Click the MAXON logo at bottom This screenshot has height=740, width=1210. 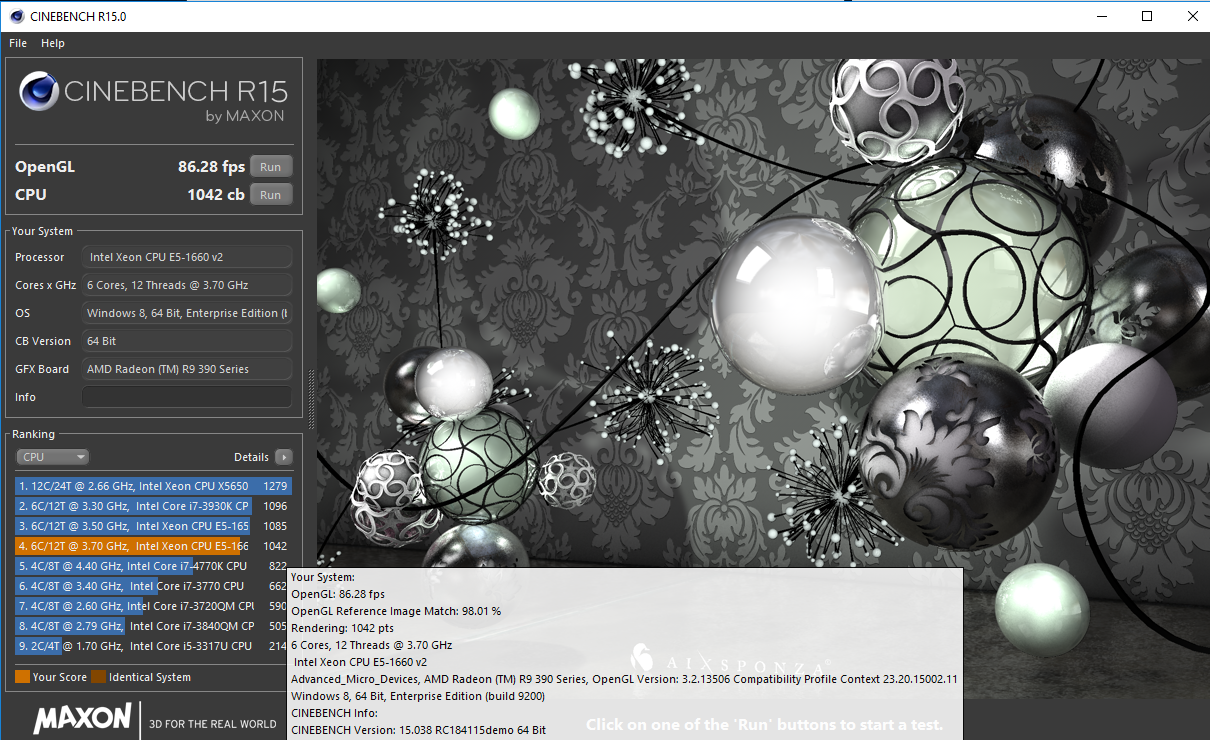tap(82, 718)
